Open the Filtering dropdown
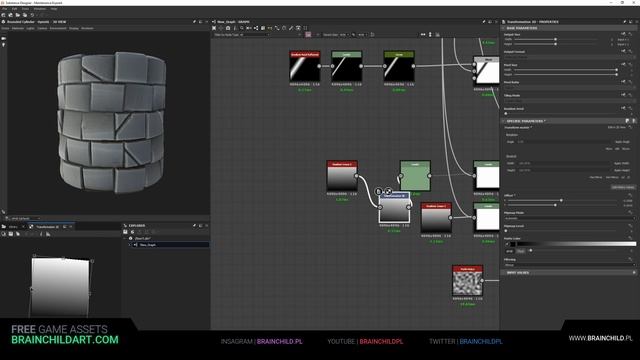This screenshot has width=640, height=360. pos(569,265)
